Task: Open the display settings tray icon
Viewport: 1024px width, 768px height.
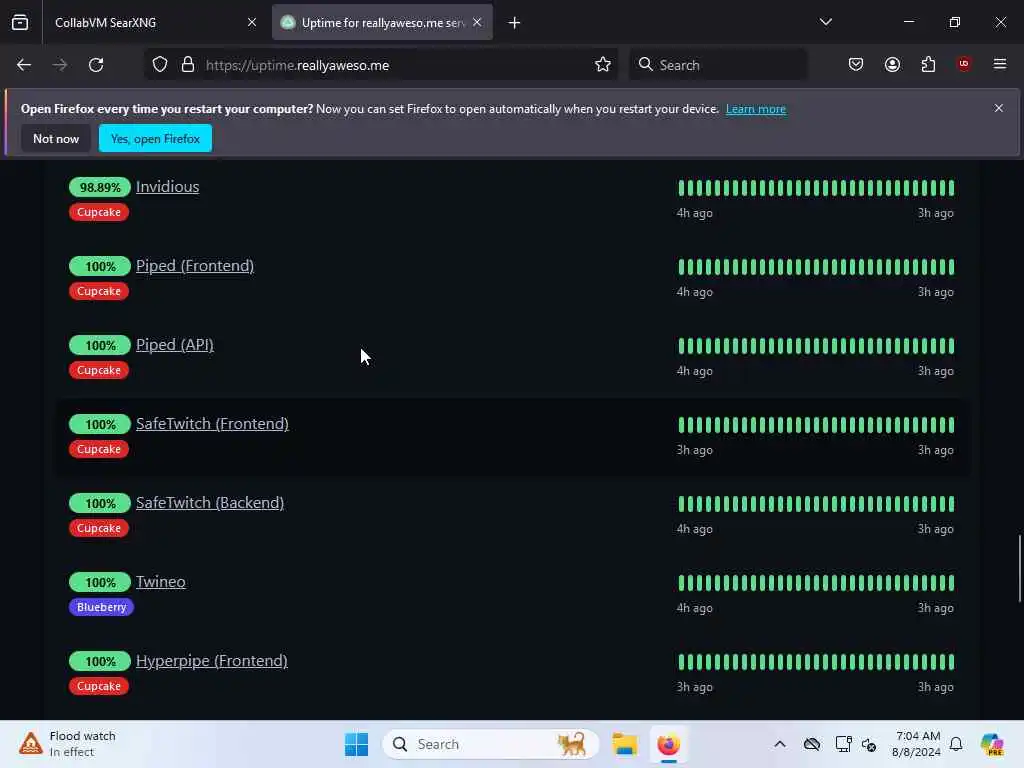Action: (x=843, y=744)
